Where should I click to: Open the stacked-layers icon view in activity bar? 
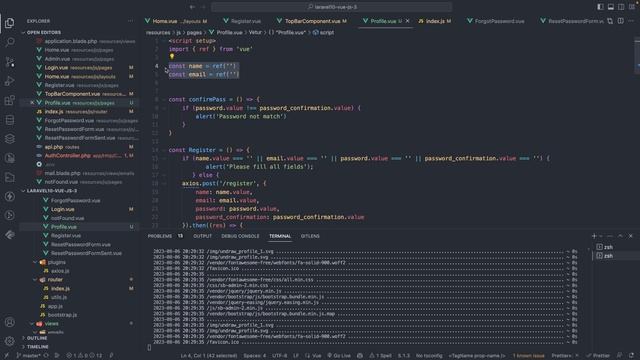click(9, 139)
